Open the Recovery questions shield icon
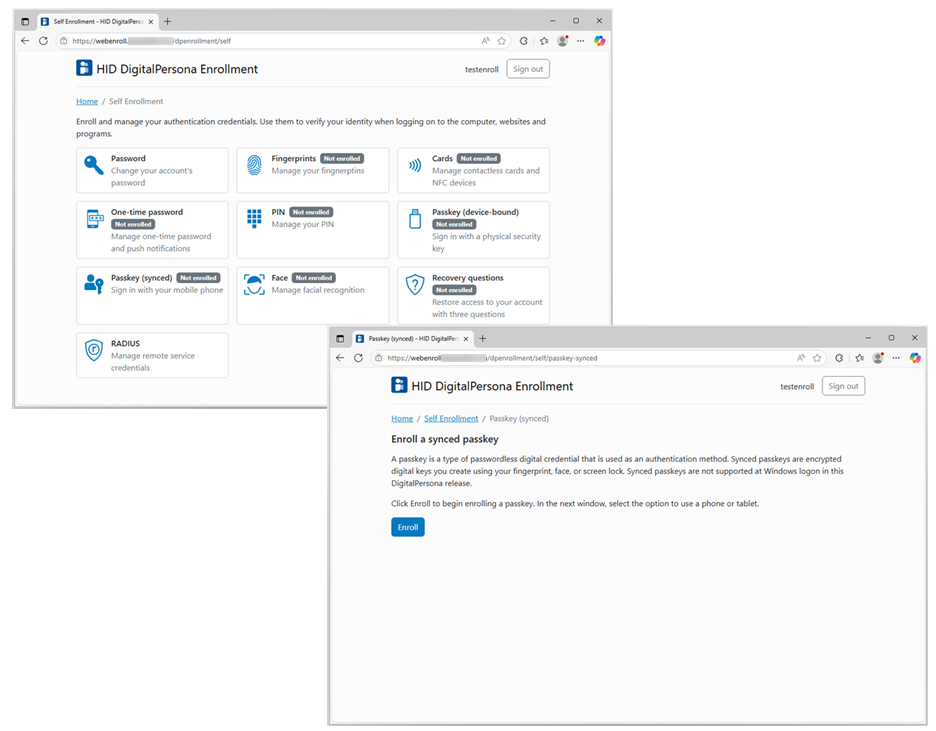The width and height of the screenshot is (936, 731). 415,285
